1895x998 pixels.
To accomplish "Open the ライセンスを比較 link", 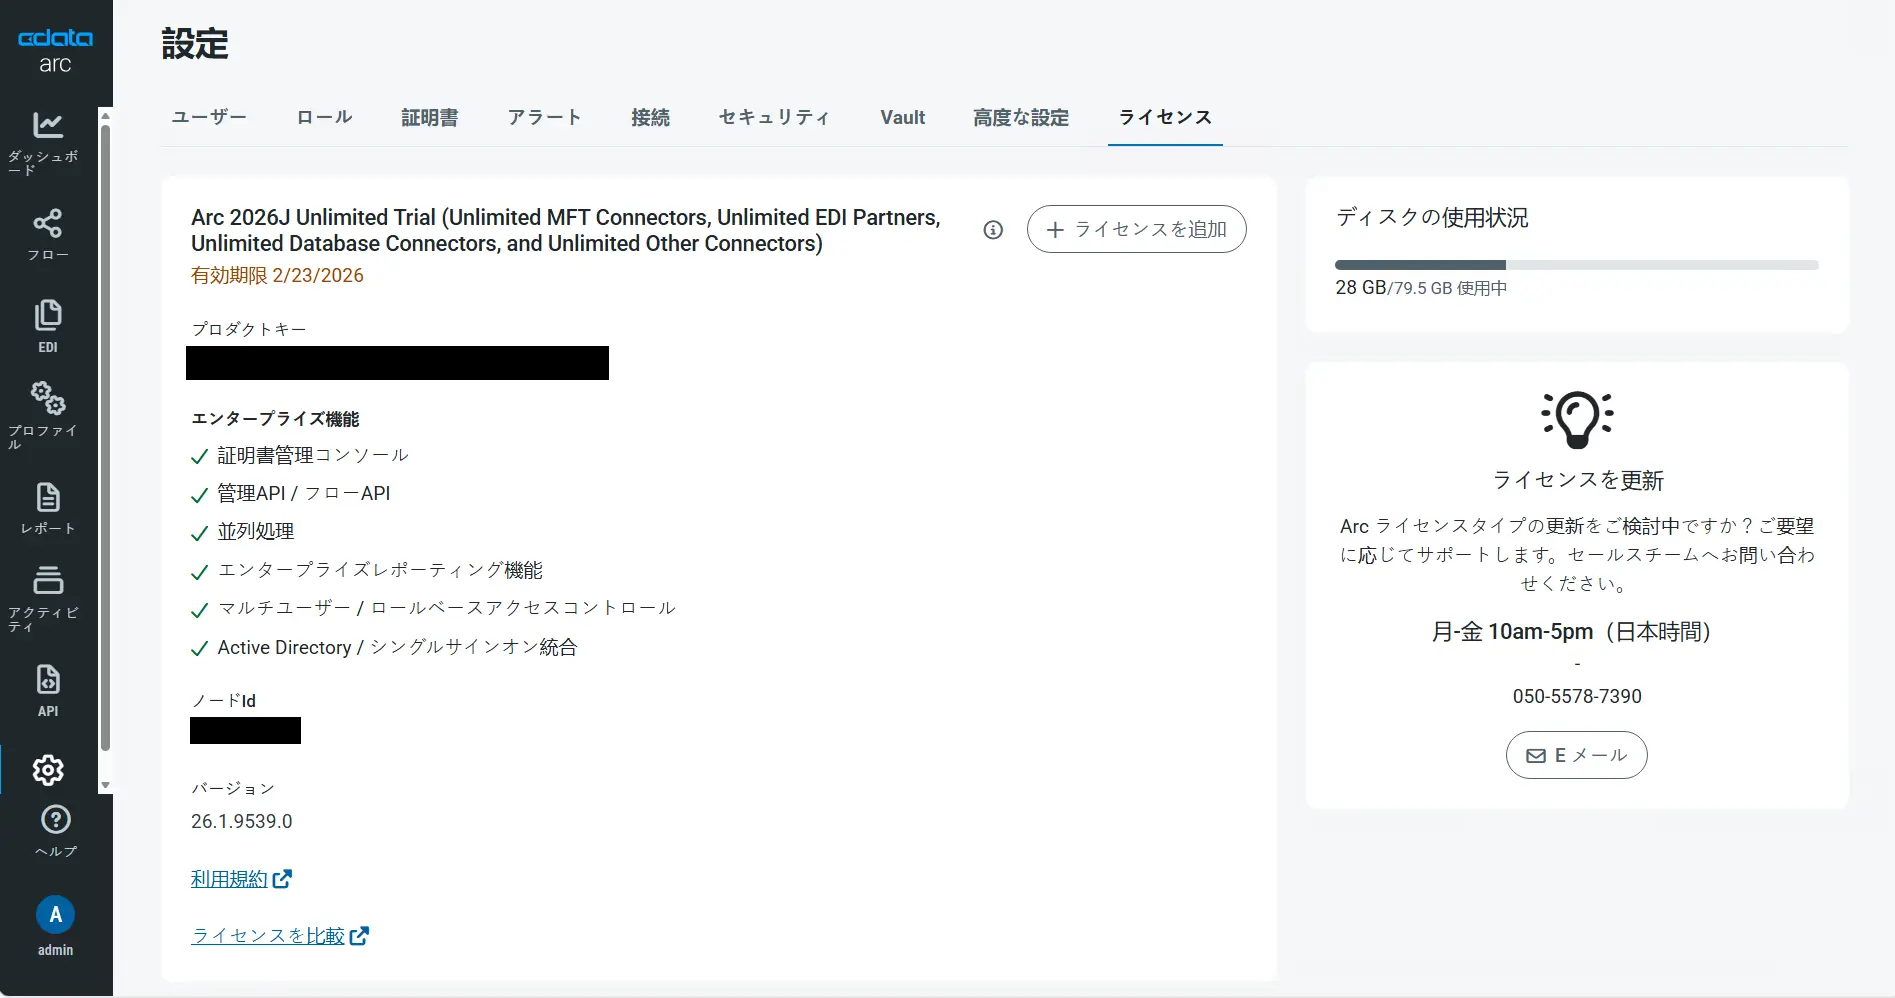I will click(x=268, y=936).
